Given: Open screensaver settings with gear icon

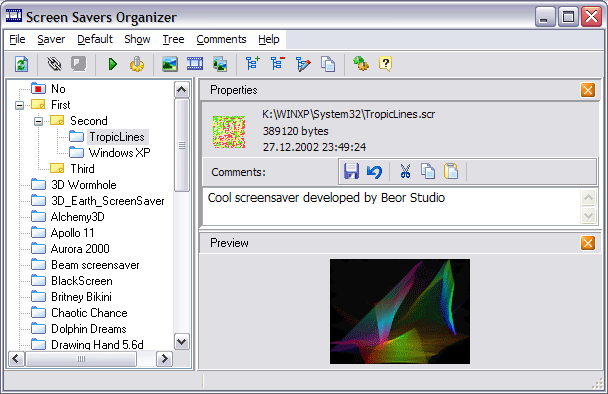Looking at the screenshot, I should click(137, 64).
